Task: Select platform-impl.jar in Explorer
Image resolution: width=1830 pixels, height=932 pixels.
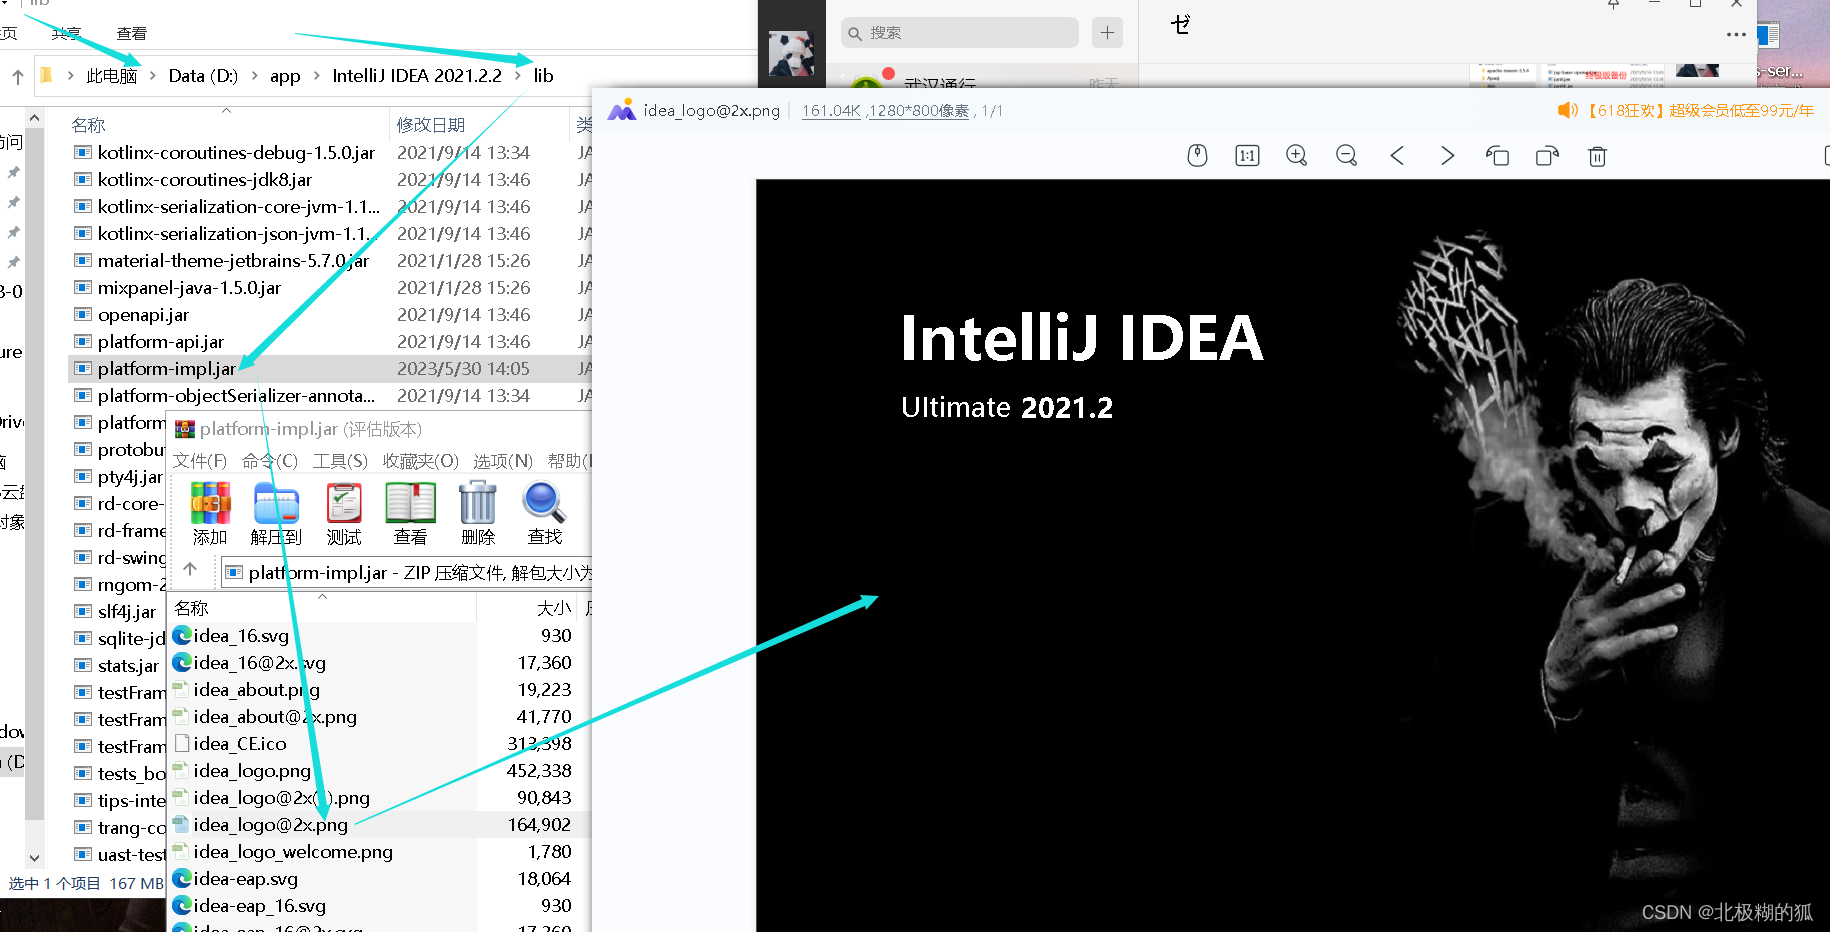Action: pos(167,369)
